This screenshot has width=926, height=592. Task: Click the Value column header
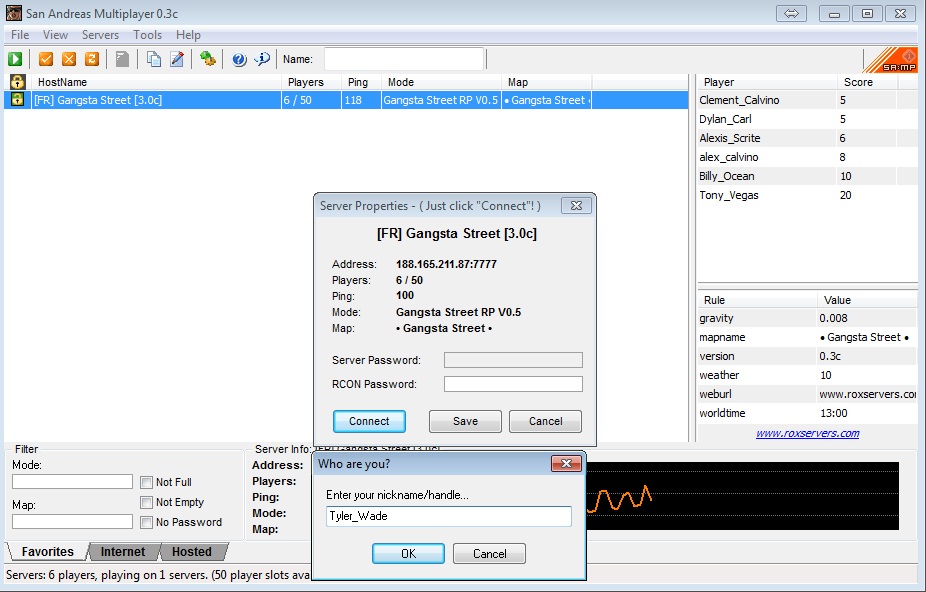pyautogui.click(x=867, y=300)
